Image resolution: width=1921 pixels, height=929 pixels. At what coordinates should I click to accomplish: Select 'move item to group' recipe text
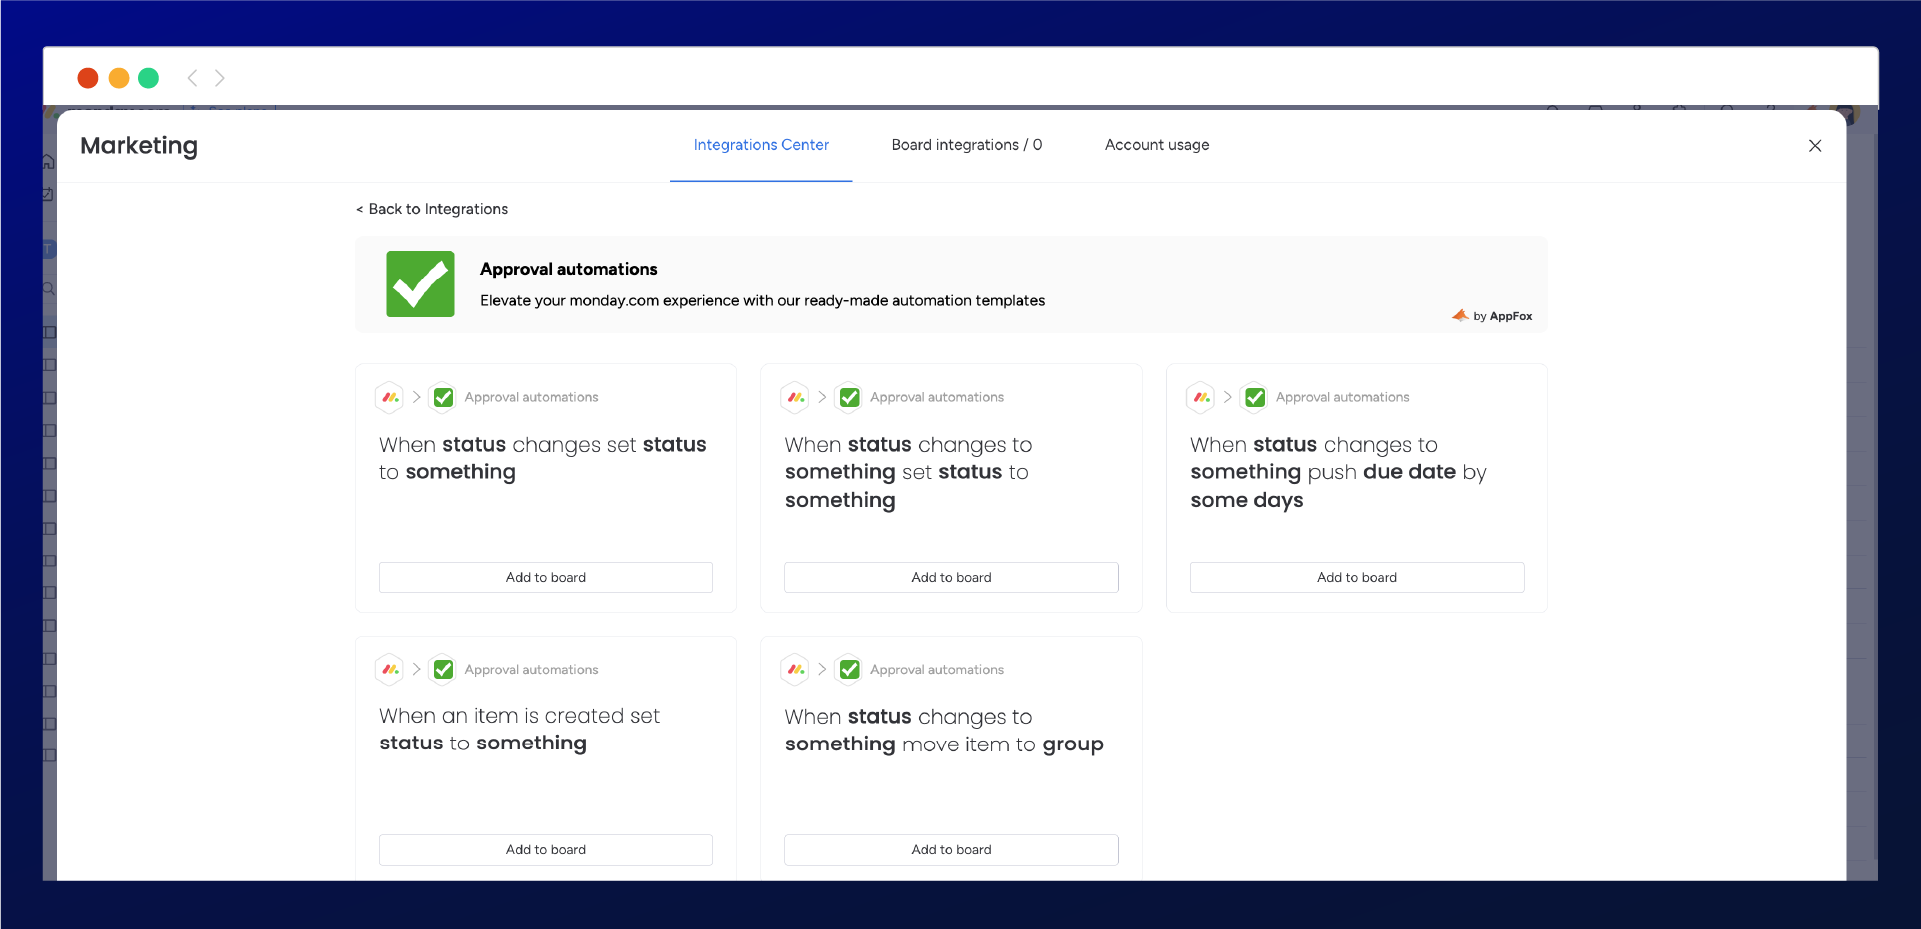click(944, 731)
